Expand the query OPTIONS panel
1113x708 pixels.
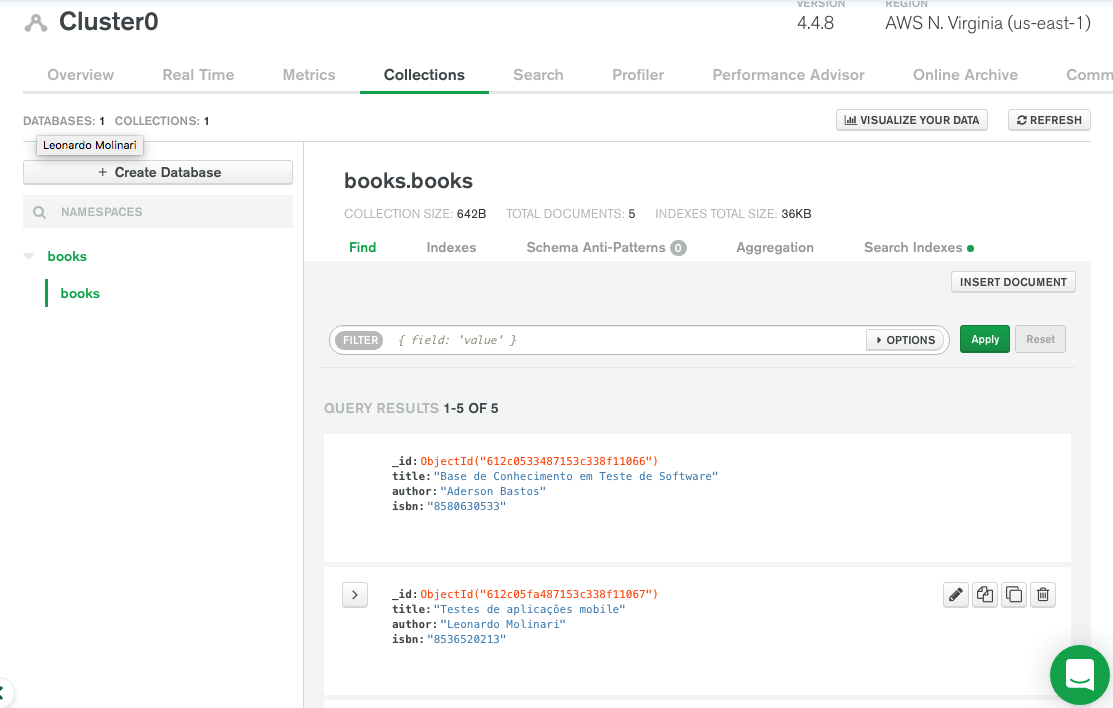pos(905,340)
